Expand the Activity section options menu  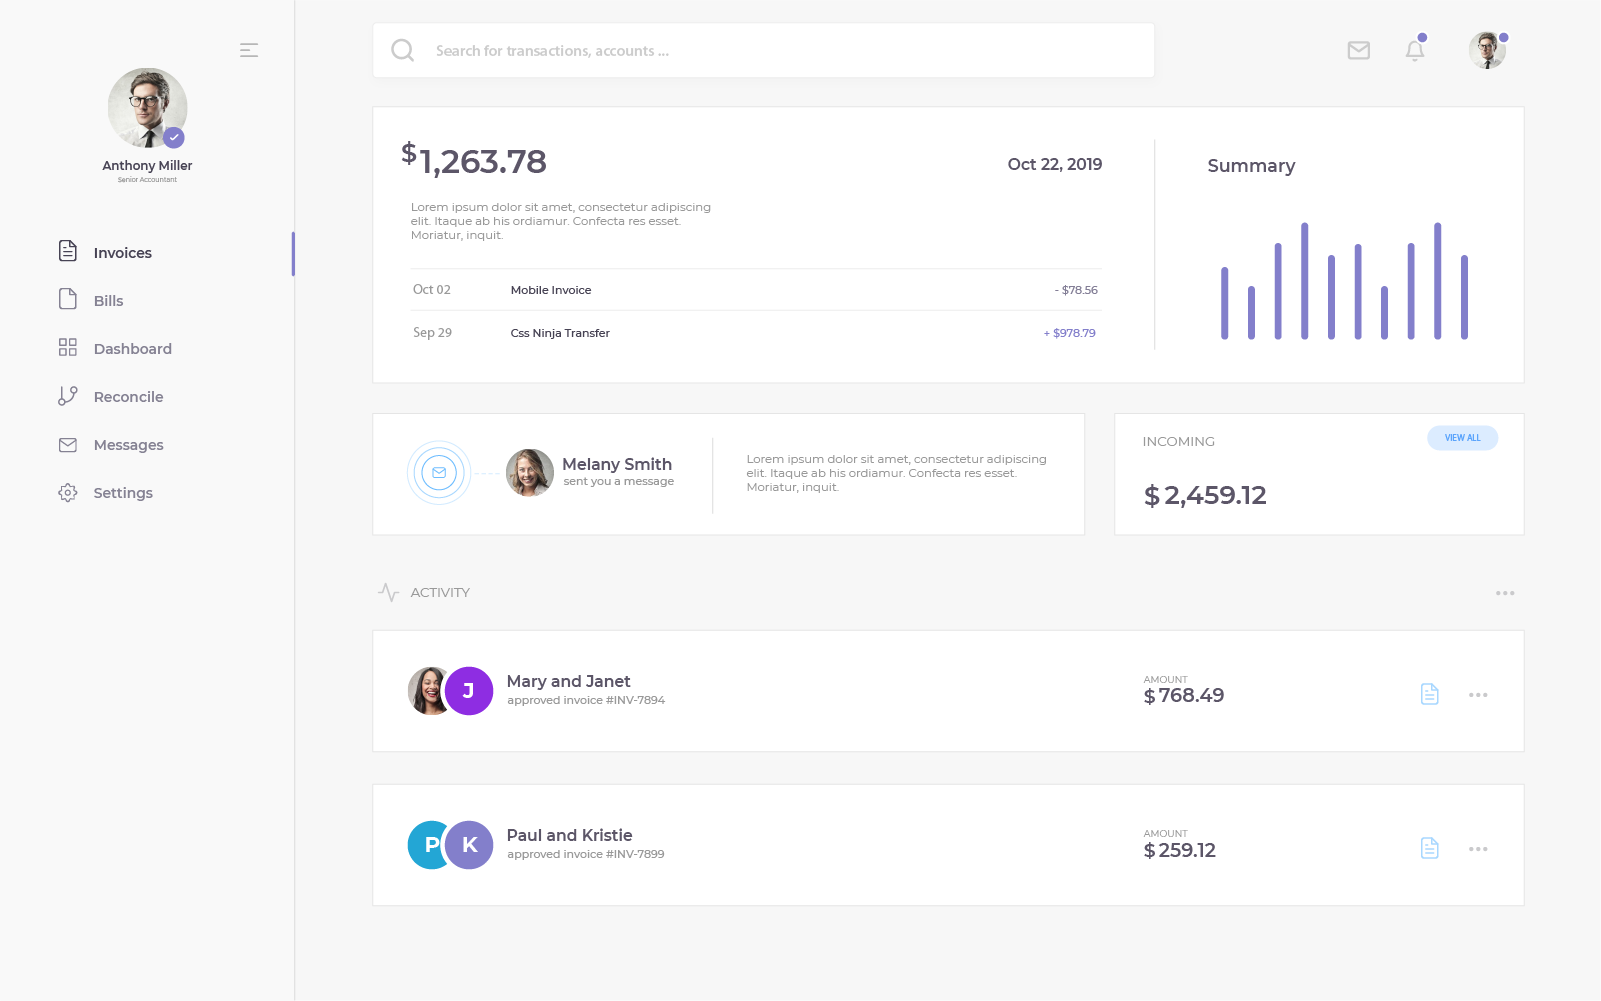1504,593
